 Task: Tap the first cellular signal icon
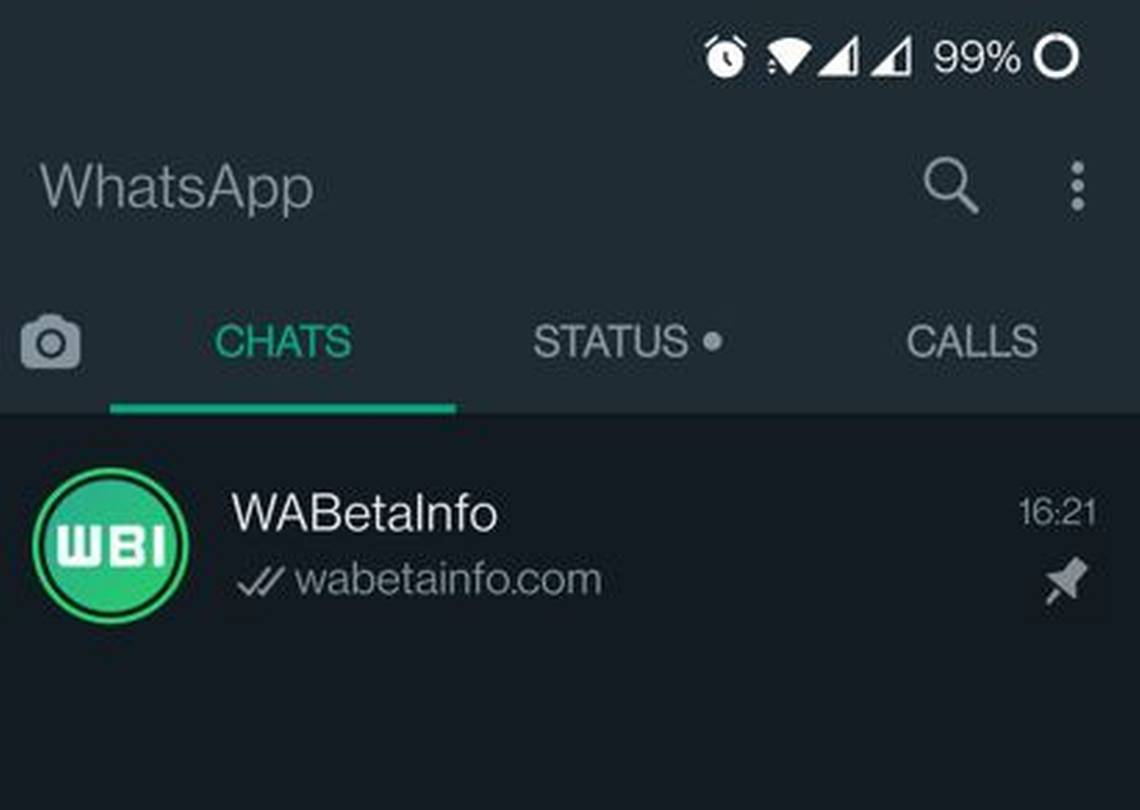click(838, 57)
